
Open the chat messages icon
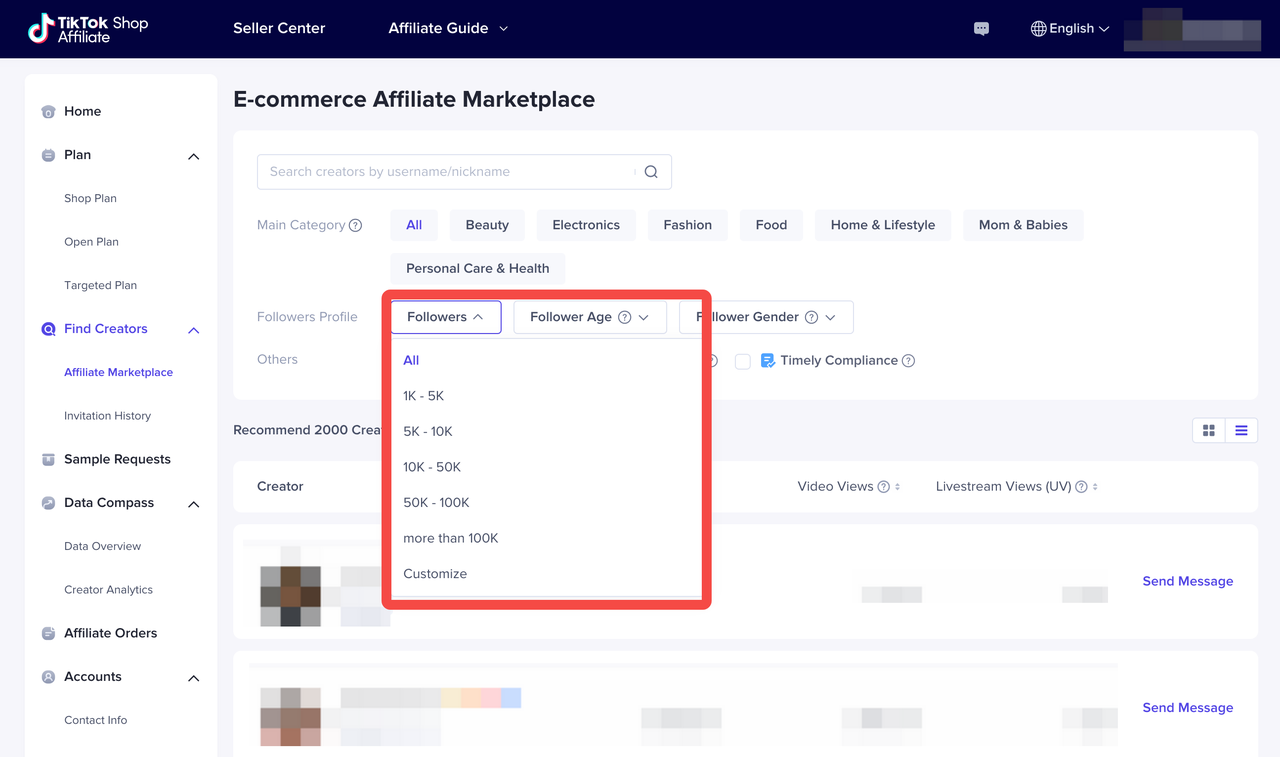click(x=981, y=29)
